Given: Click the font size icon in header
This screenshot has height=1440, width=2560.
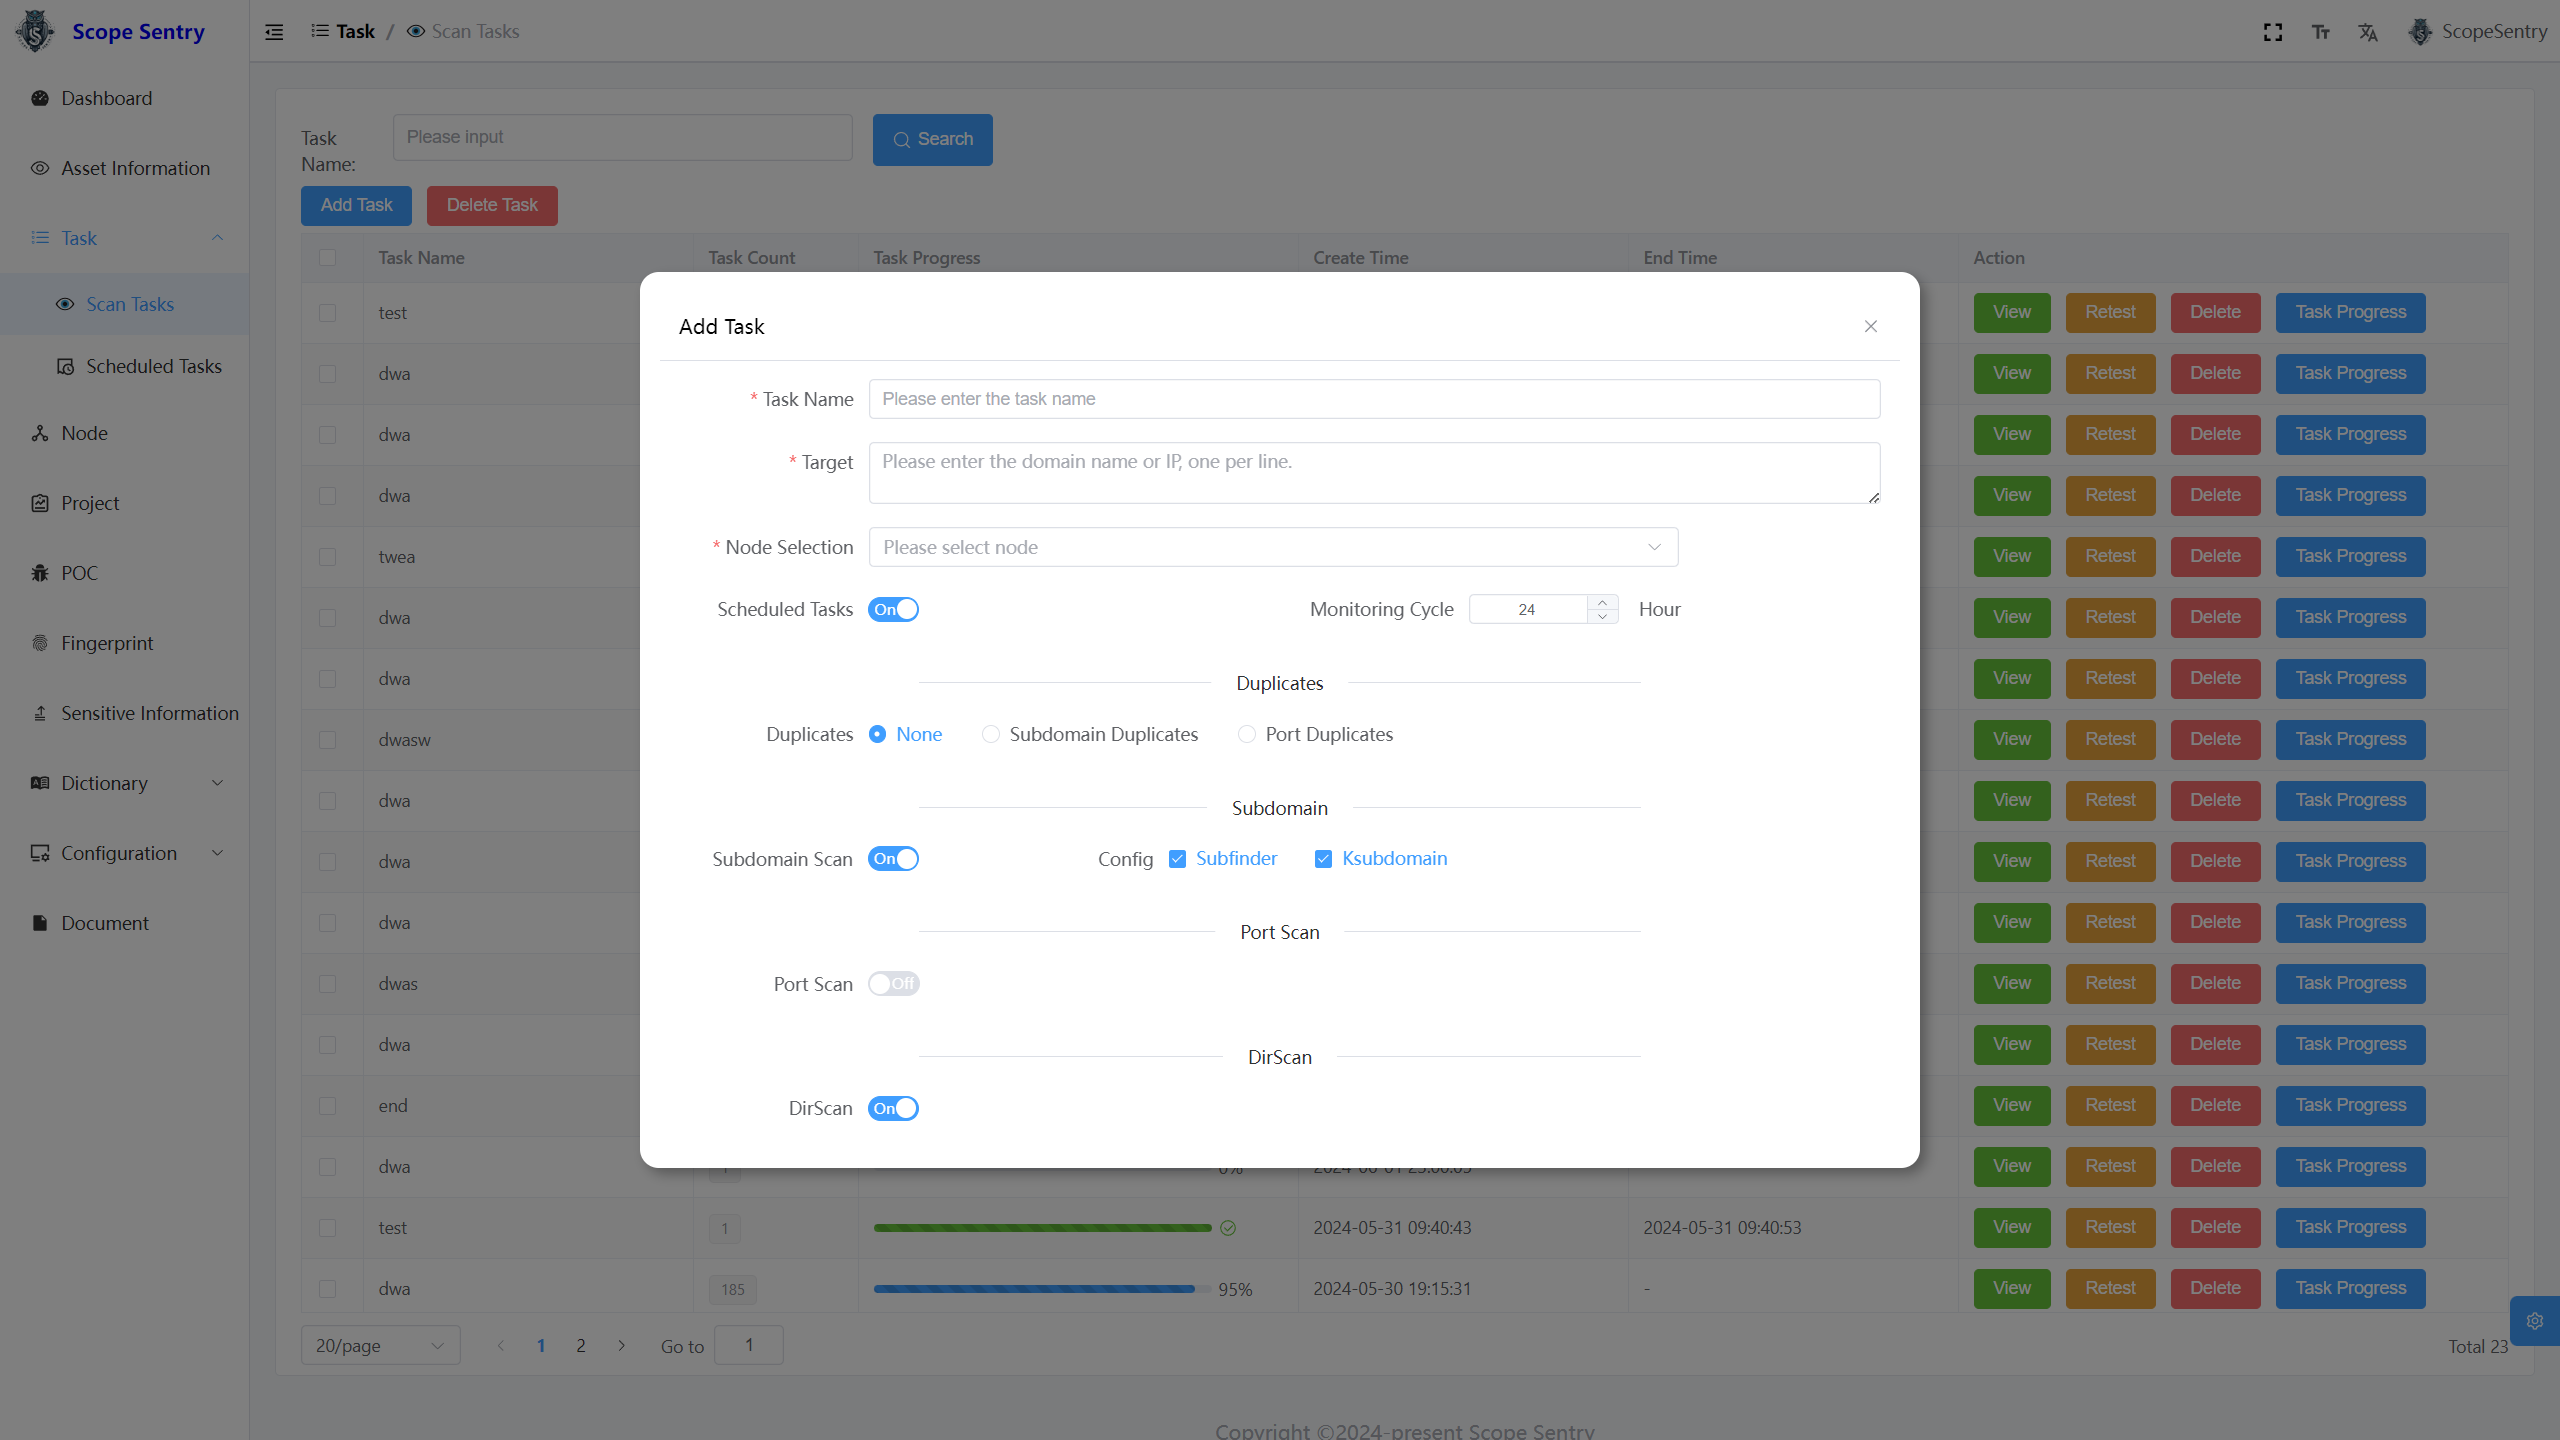Looking at the screenshot, I should tap(2321, 32).
